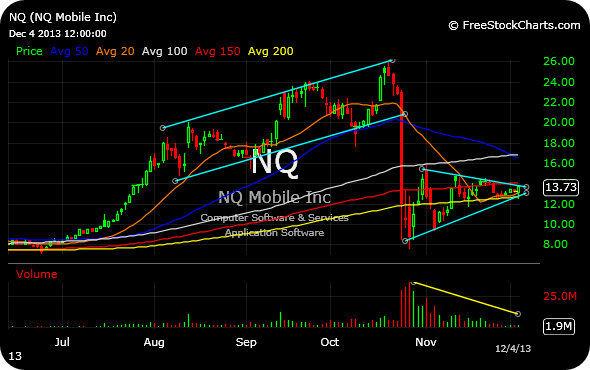
Task: Click the 24.00 price axis label
Action: click(x=559, y=82)
